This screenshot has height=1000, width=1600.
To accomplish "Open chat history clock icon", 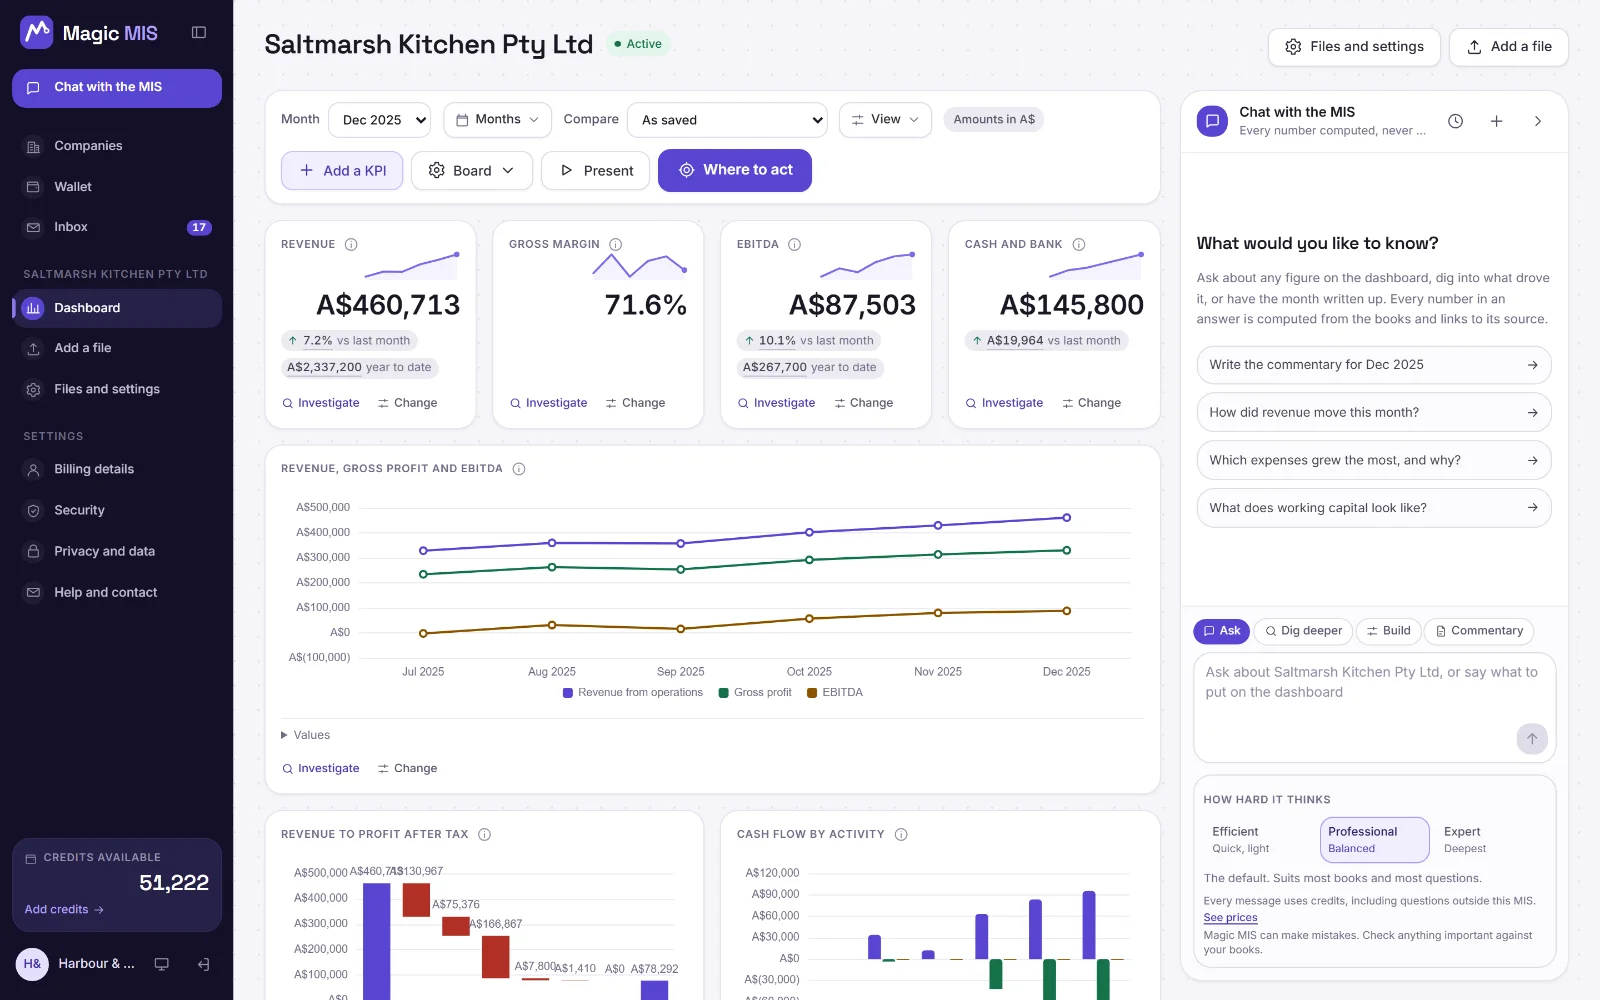I will (x=1456, y=121).
